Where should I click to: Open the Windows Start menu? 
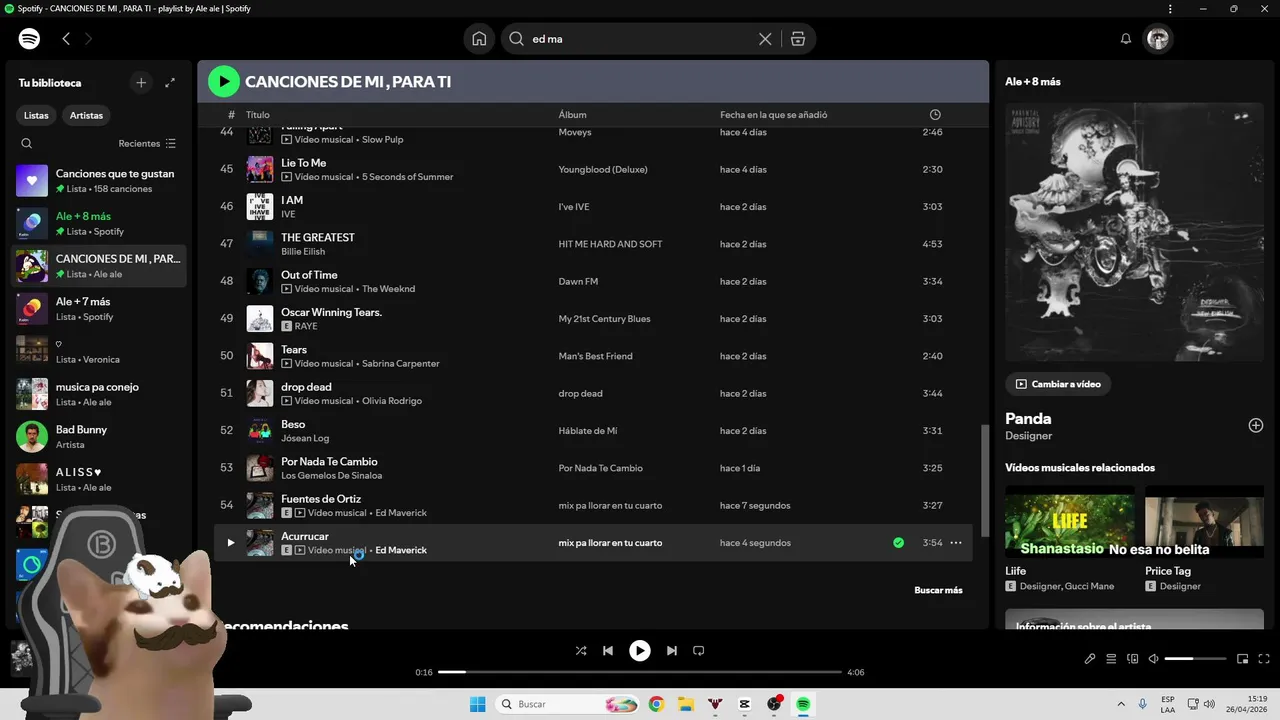(x=478, y=704)
